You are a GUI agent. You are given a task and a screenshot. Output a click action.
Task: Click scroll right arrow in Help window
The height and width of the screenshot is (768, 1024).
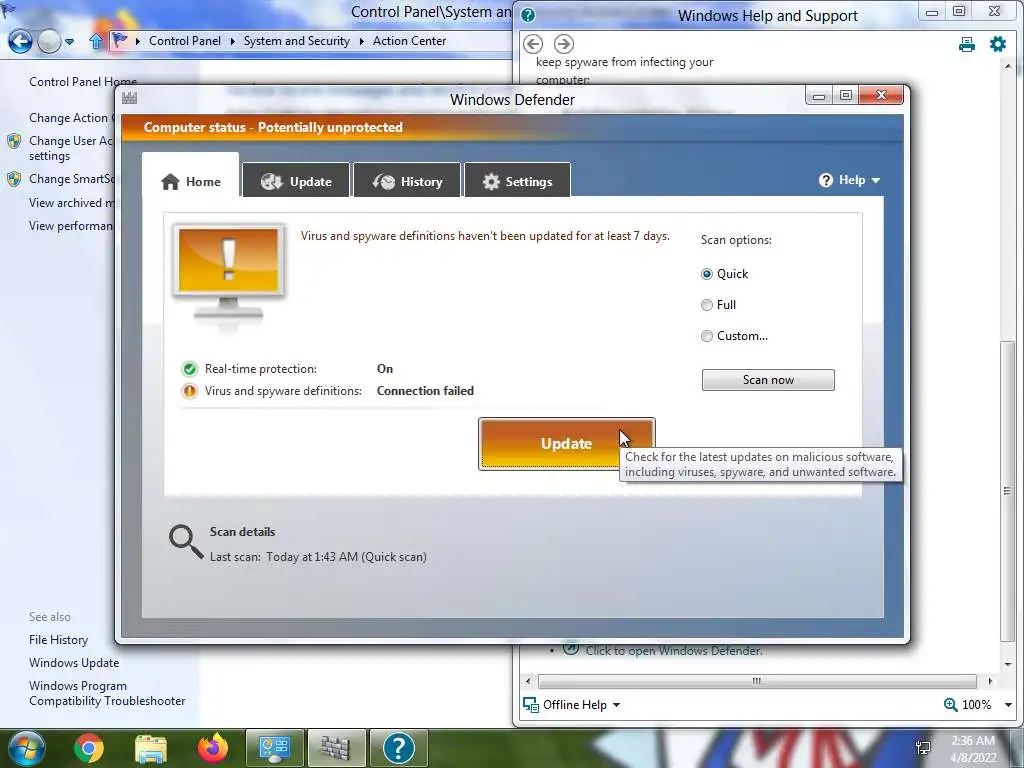pyautogui.click(x=990, y=681)
